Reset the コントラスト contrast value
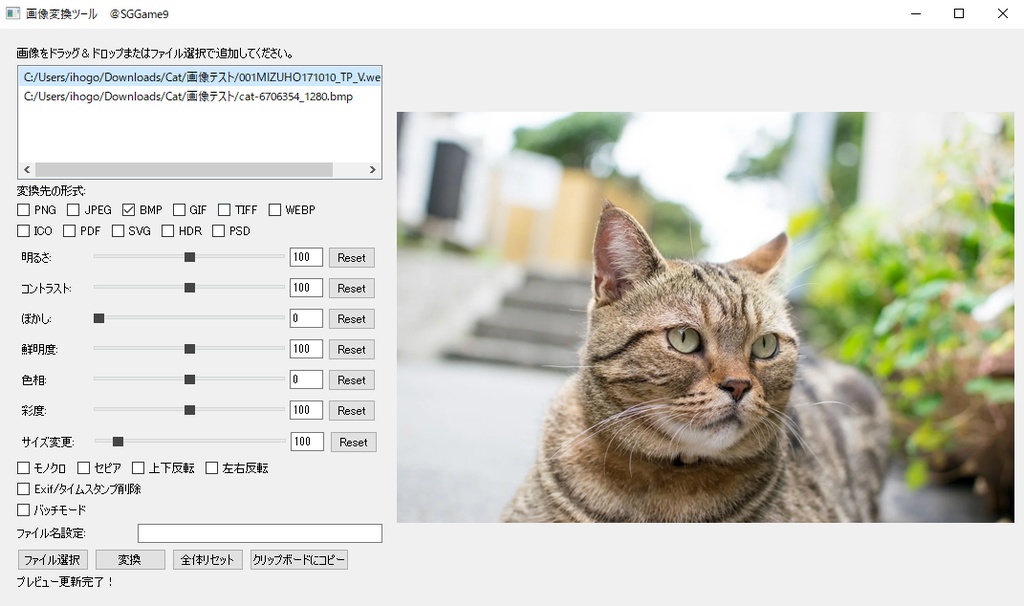This screenshot has width=1024, height=606. coord(351,288)
